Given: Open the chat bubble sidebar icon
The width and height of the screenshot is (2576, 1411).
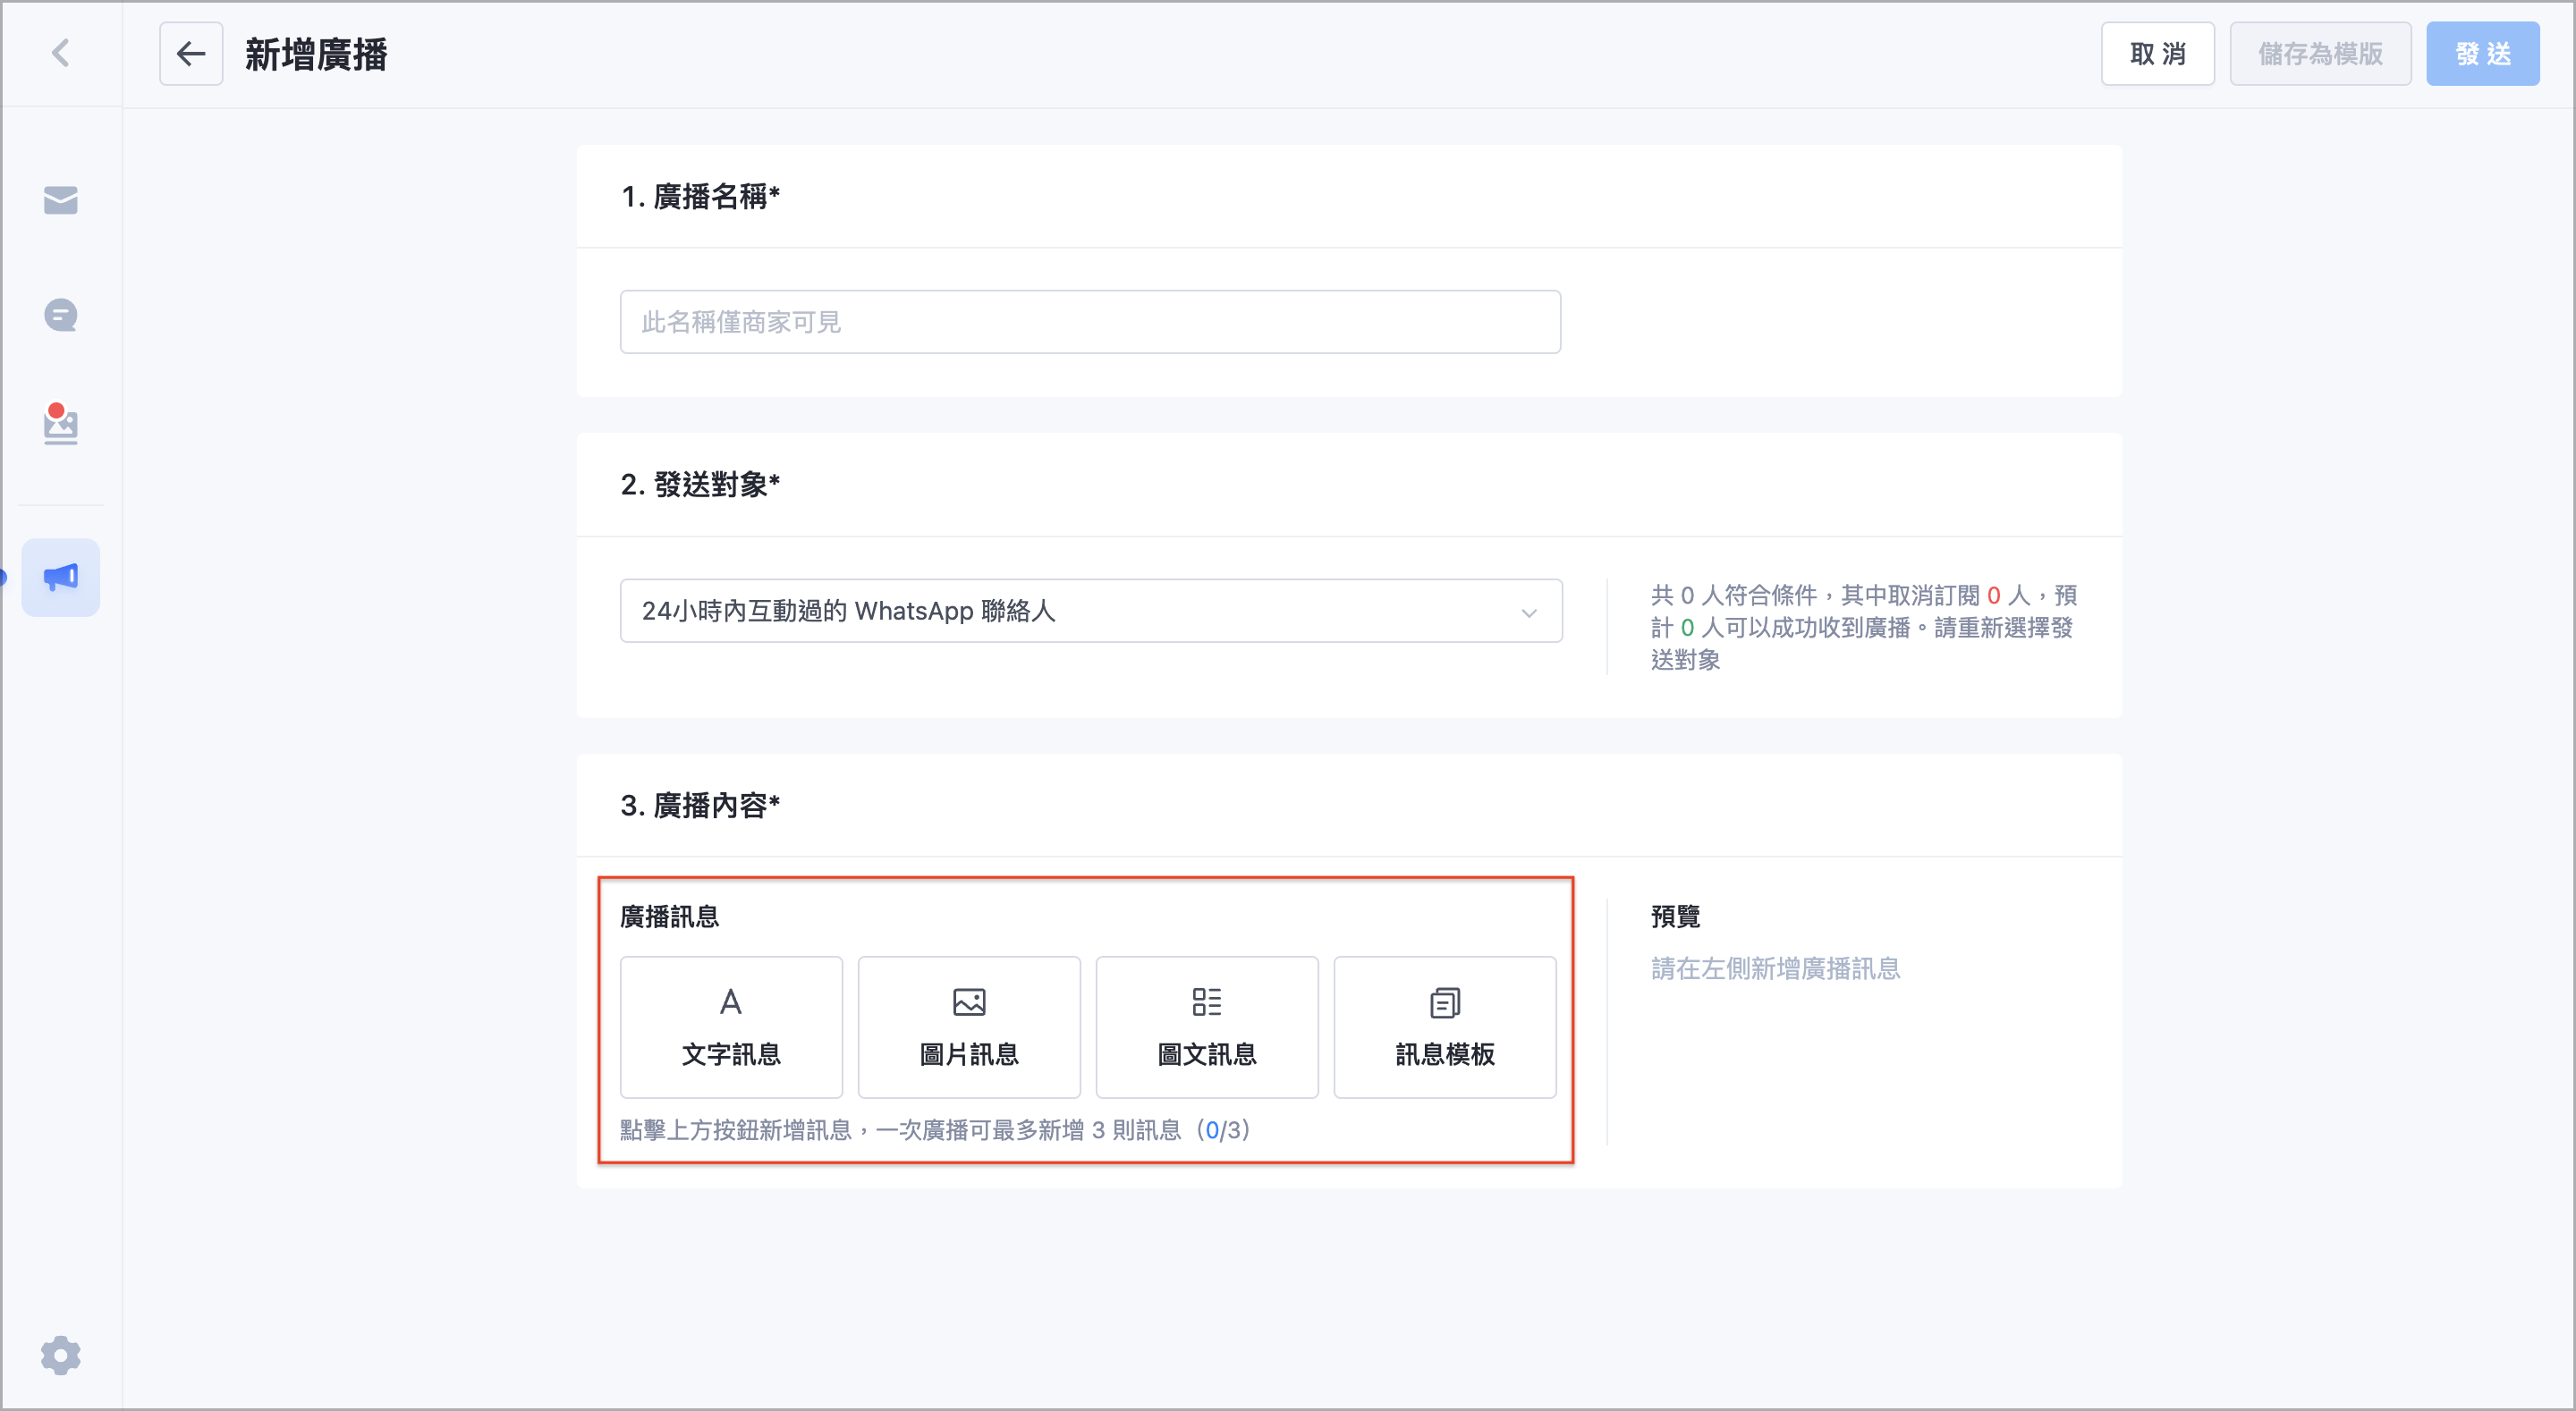Looking at the screenshot, I should (x=61, y=315).
